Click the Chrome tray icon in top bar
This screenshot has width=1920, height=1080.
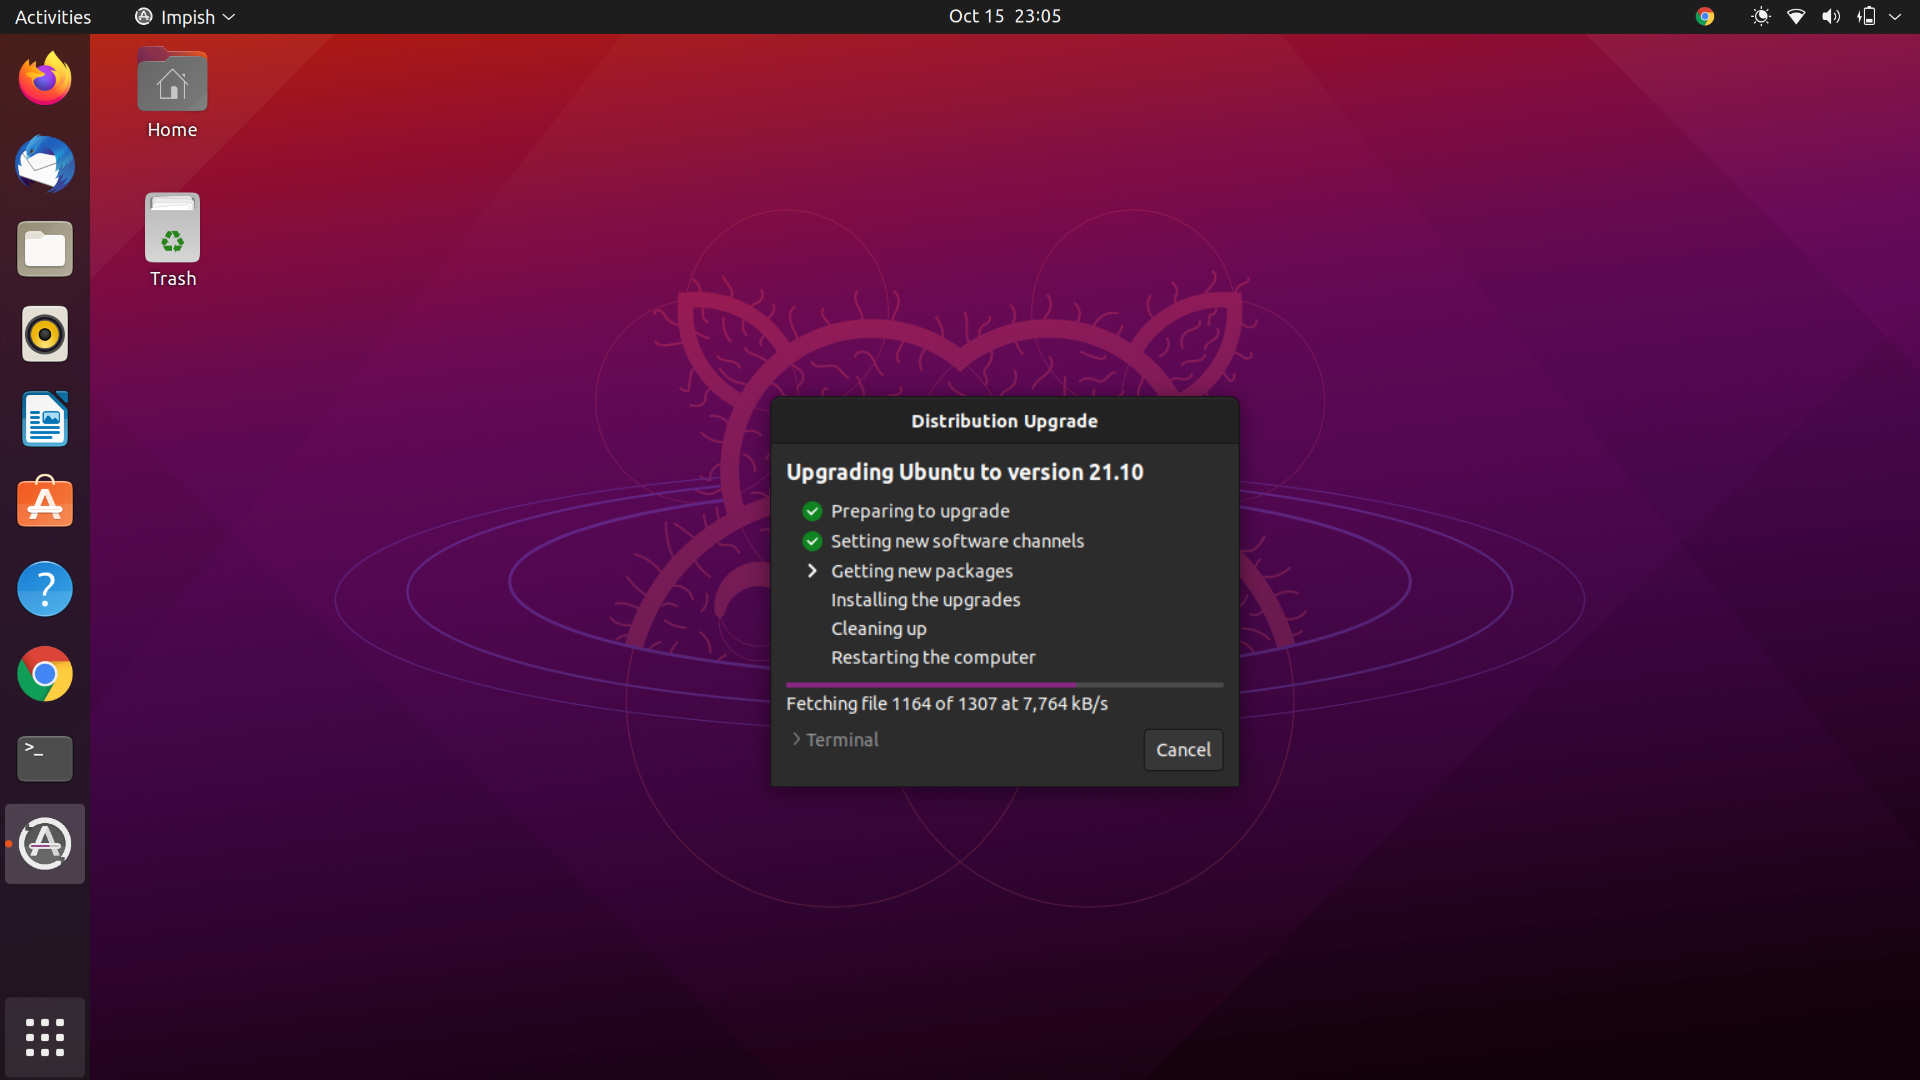click(1705, 16)
